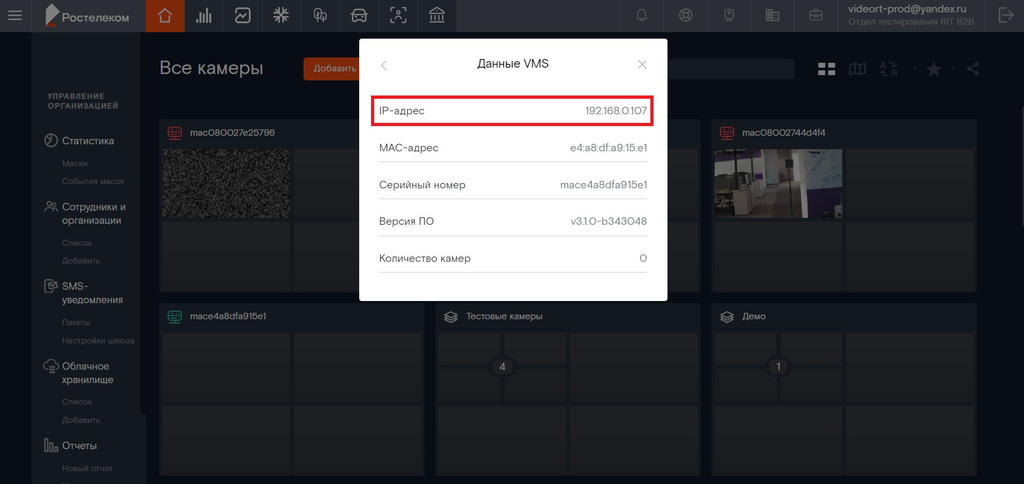Screen dimensions: 1024x484
Task: Click the favorites star icon
Action: click(934, 69)
